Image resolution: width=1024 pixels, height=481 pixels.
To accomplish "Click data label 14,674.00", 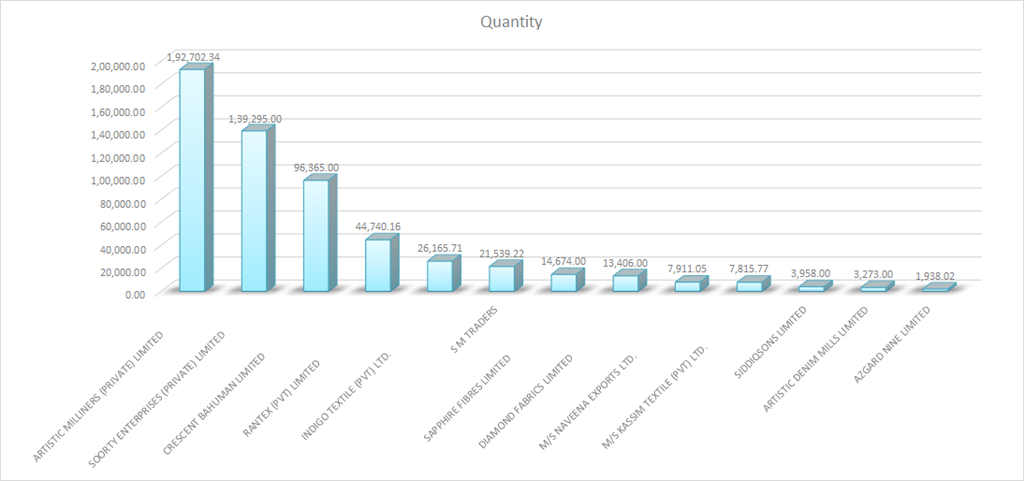I will point(564,261).
